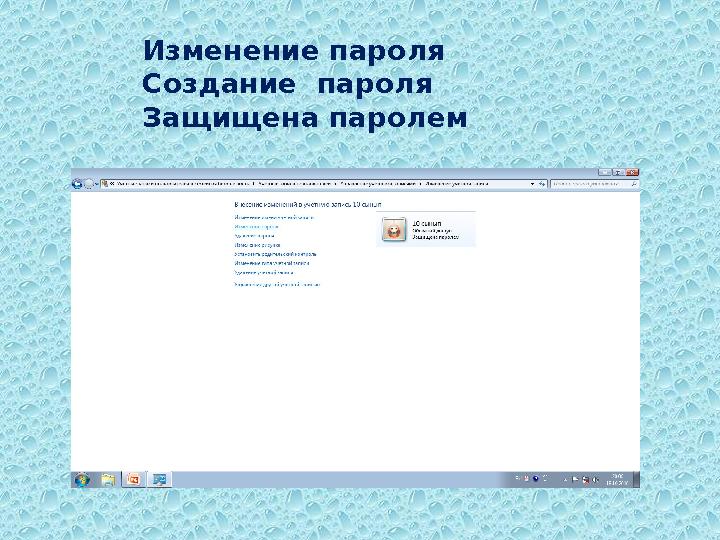Open Windows Explorer from the taskbar
Image resolution: width=720 pixels, height=540 pixels.
108,480
